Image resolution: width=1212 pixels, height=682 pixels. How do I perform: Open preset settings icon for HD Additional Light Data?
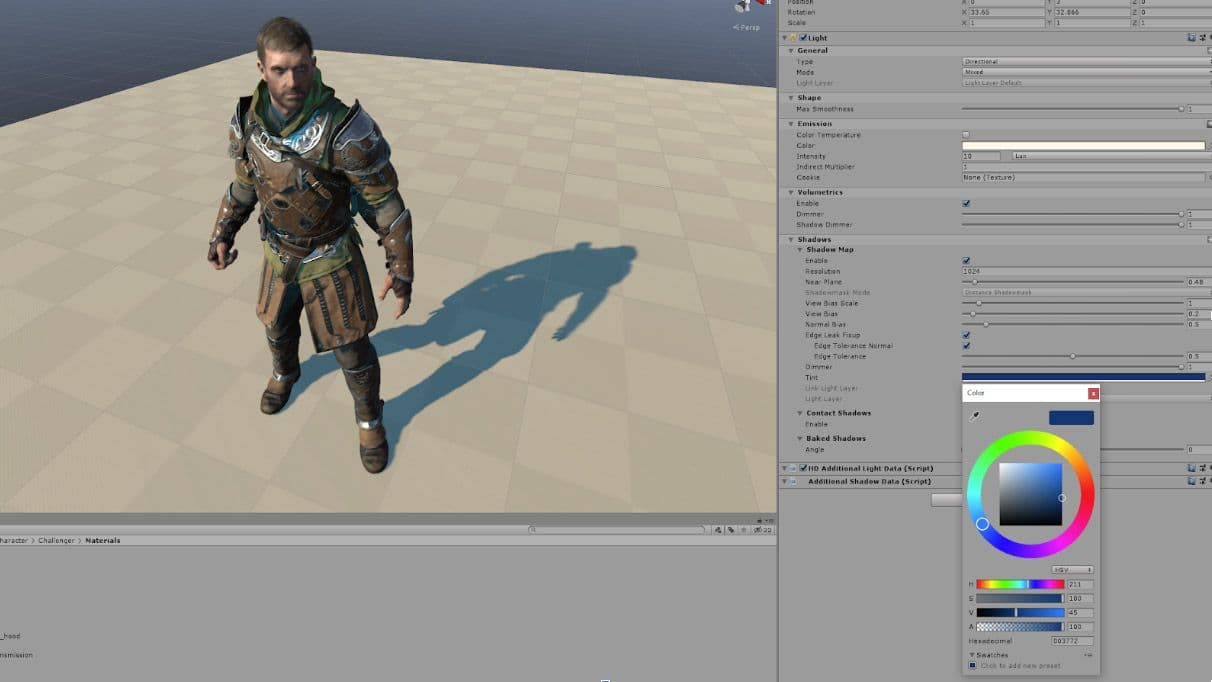(1202, 468)
